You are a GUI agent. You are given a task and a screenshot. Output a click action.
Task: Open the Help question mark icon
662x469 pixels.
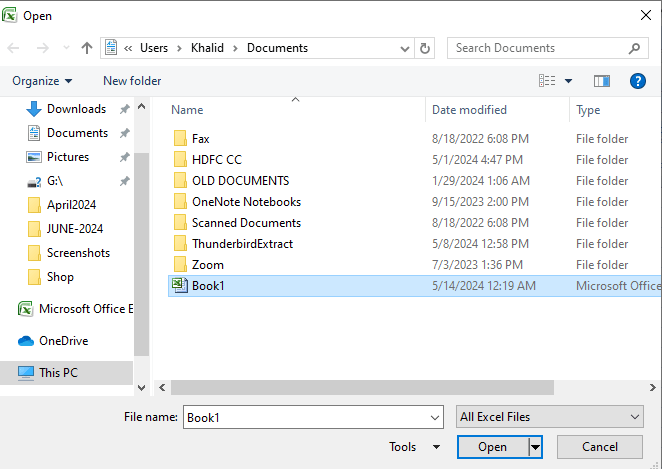click(x=637, y=81)
